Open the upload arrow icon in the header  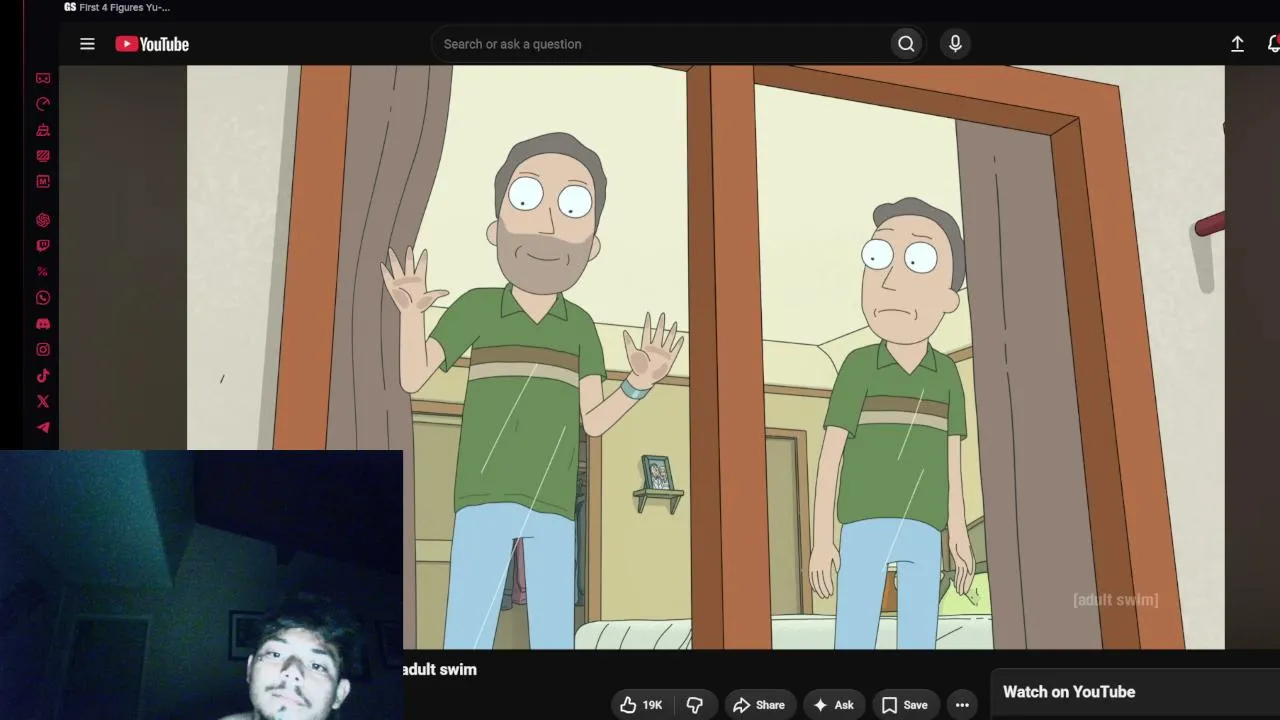pyautogui.click(x=1237, y=44)
